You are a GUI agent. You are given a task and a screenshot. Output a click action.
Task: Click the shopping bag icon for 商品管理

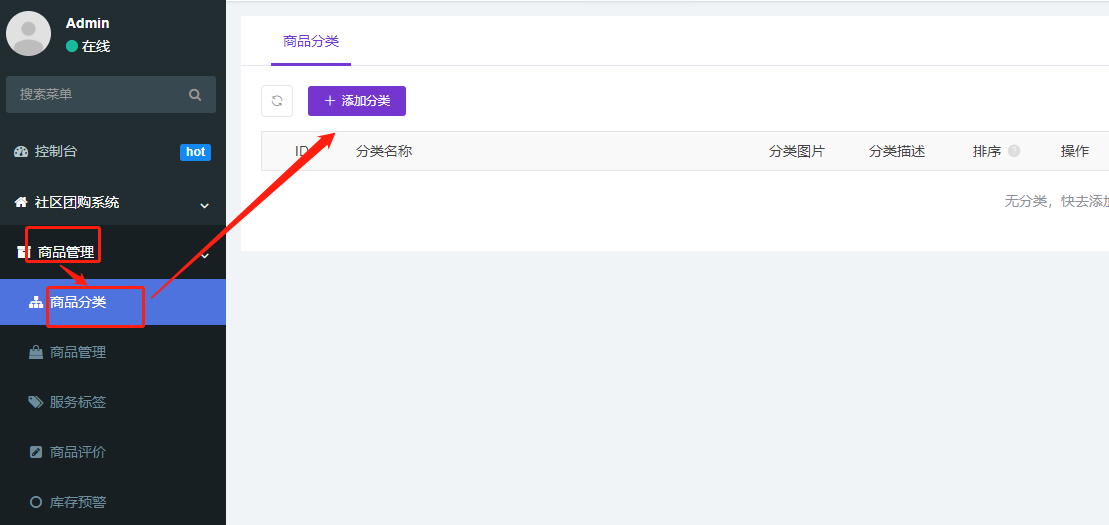35,352
